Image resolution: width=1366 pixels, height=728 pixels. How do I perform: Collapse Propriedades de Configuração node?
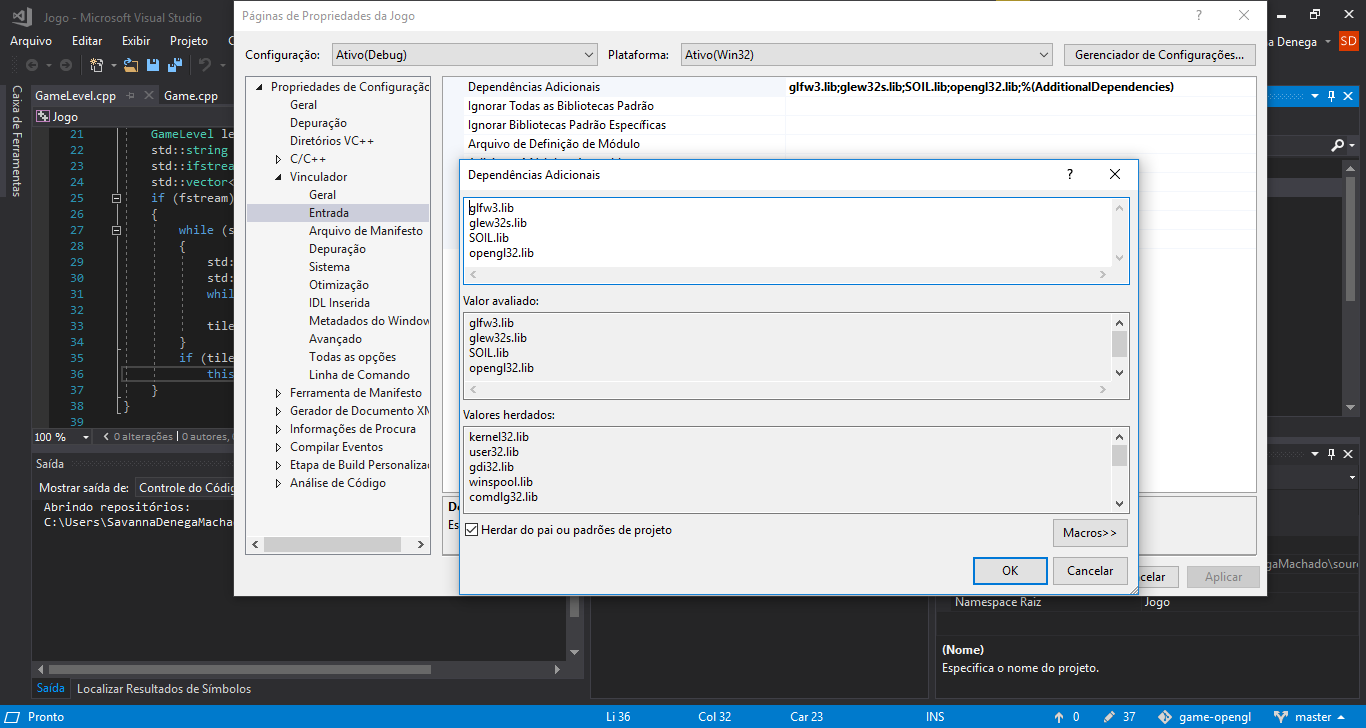[260, 87]
